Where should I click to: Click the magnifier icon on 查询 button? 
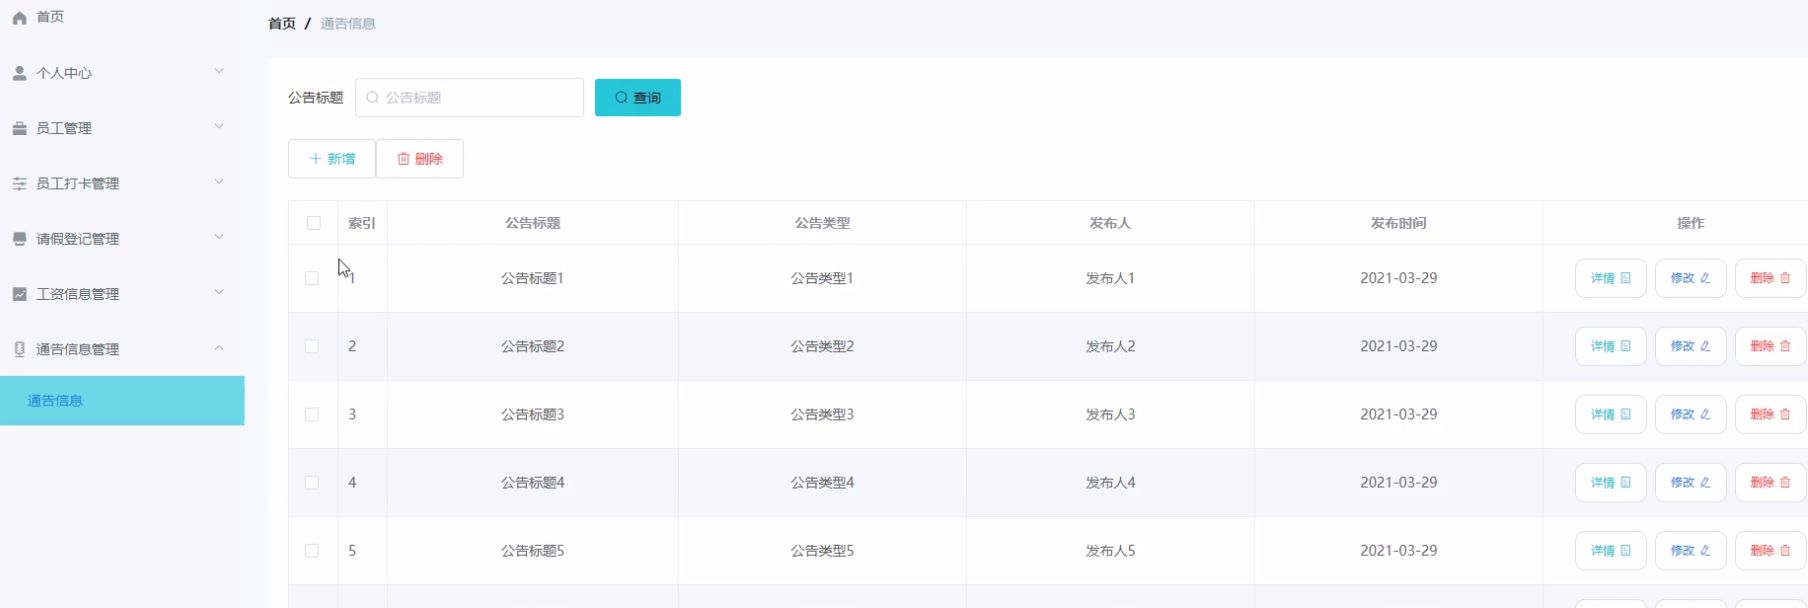click(x=621, y=98)
